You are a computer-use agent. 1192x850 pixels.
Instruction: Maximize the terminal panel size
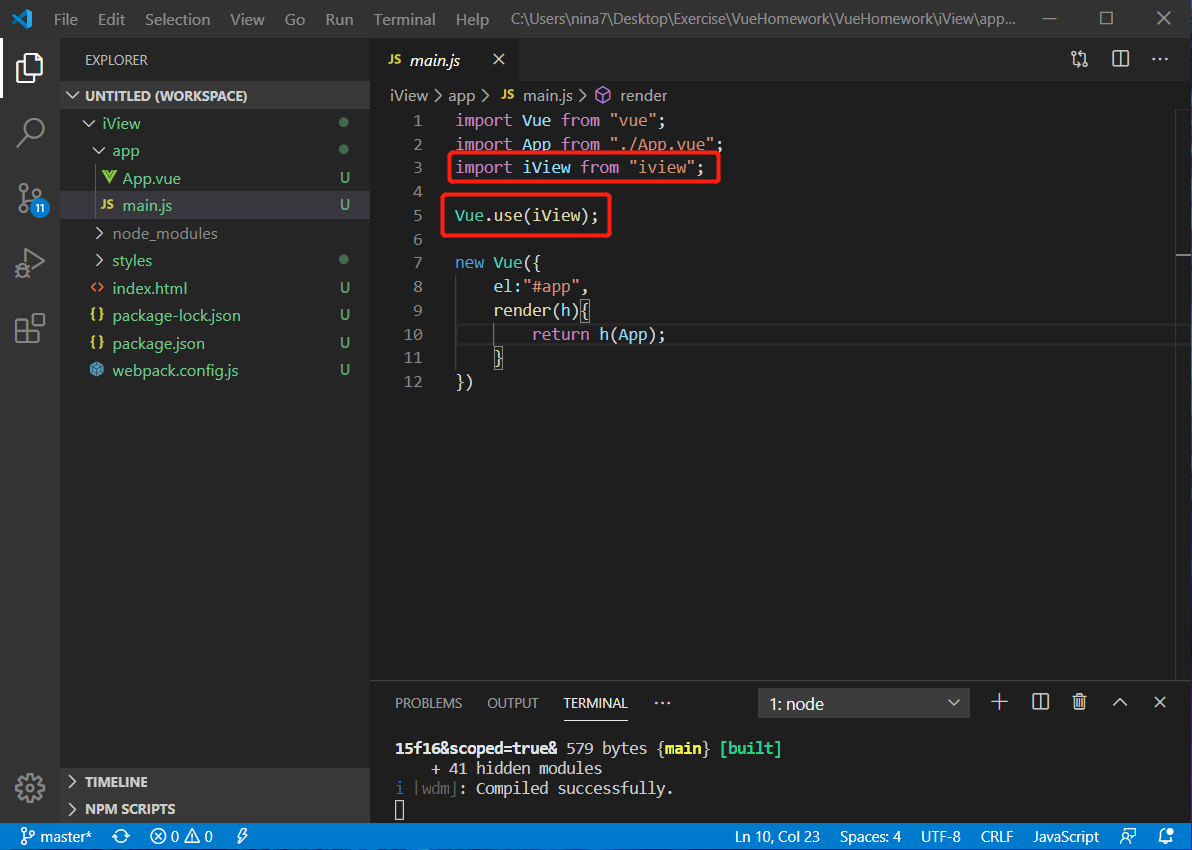coord(1120,703)
